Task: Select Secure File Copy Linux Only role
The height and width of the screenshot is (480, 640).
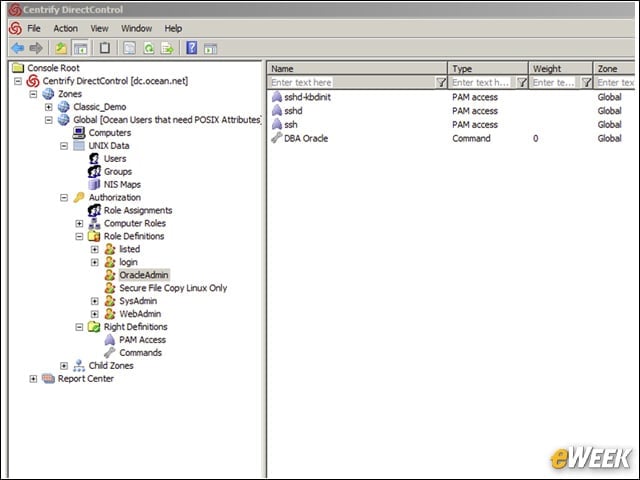Action: click(x=173, y=288)
